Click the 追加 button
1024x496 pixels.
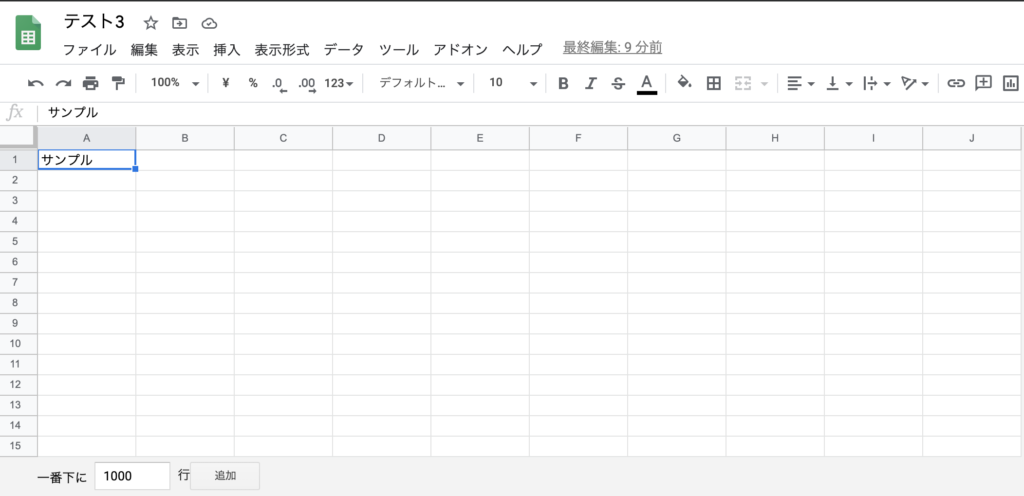click(x=225, y=476)
